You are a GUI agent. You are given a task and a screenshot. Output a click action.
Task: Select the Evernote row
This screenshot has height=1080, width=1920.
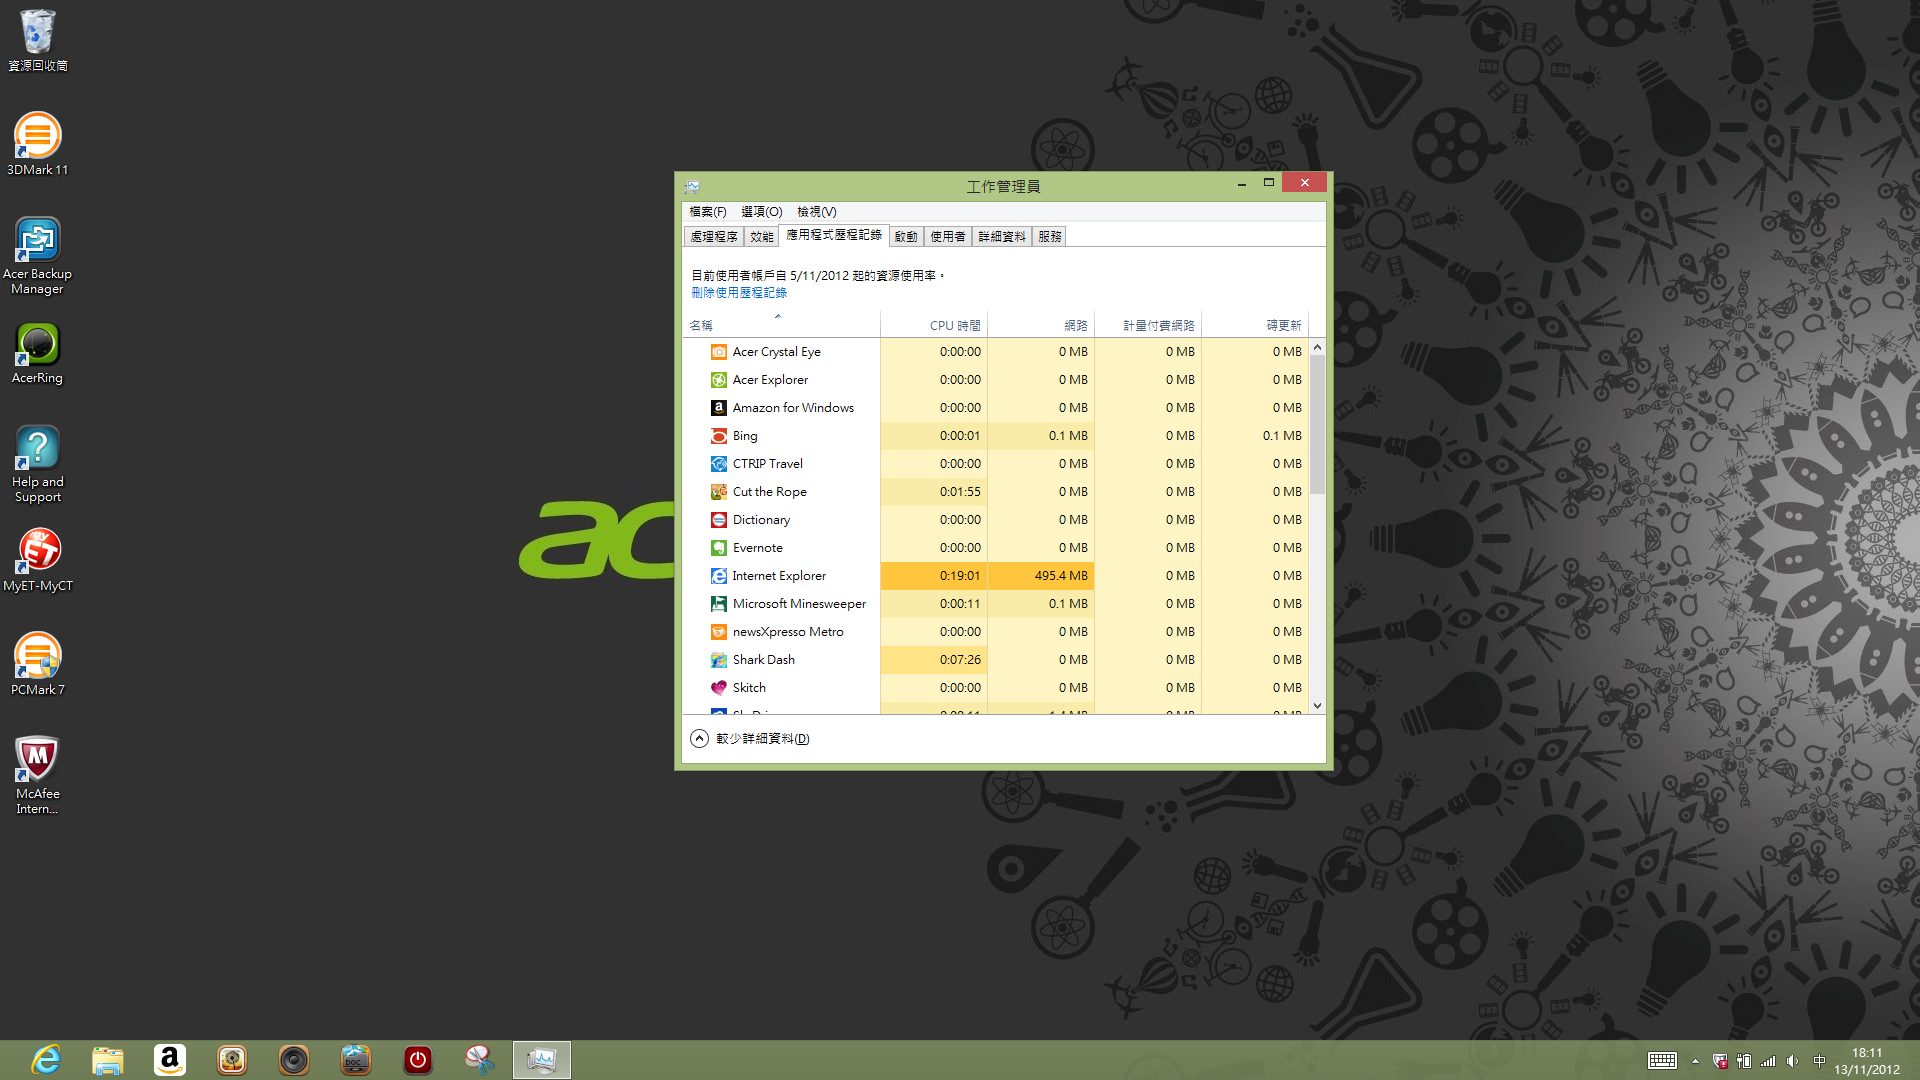click(x=995, y=548)
